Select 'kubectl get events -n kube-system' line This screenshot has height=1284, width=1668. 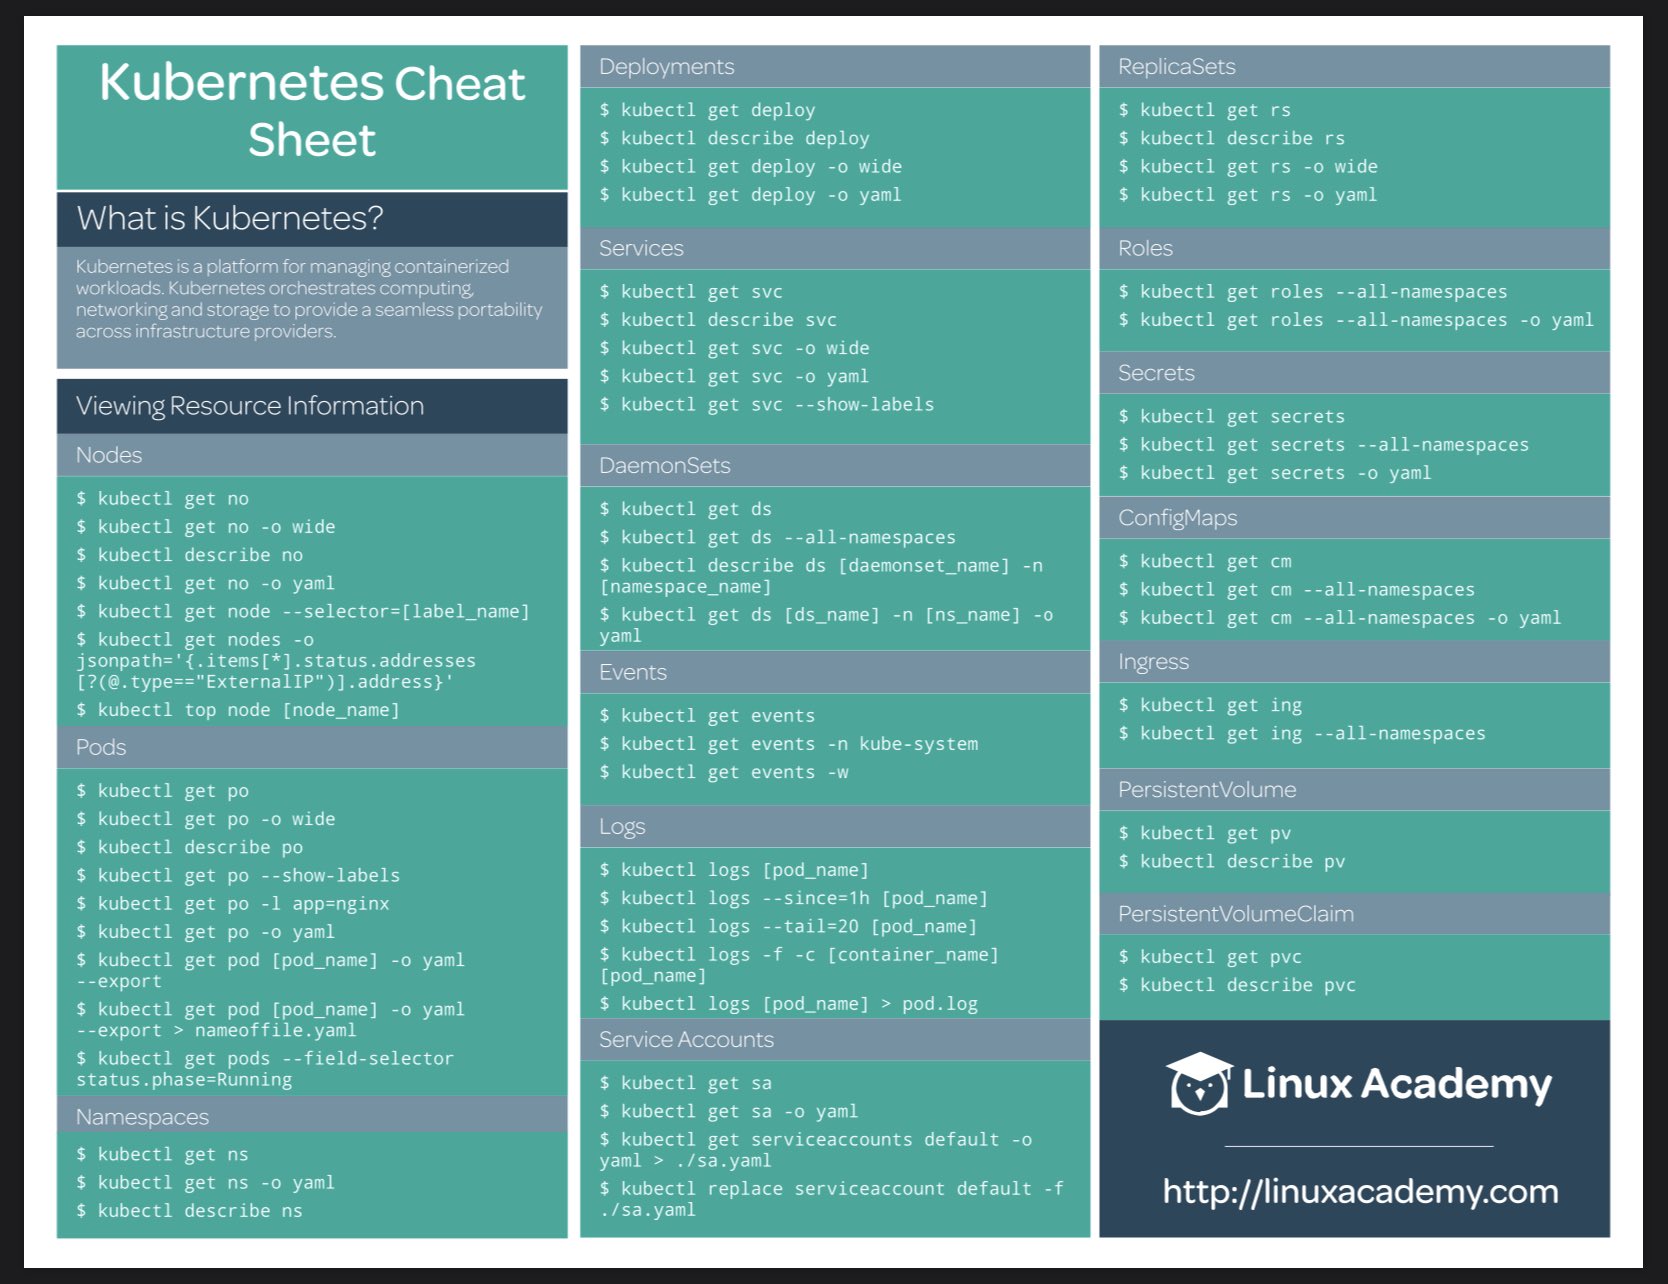pos(789,744)
